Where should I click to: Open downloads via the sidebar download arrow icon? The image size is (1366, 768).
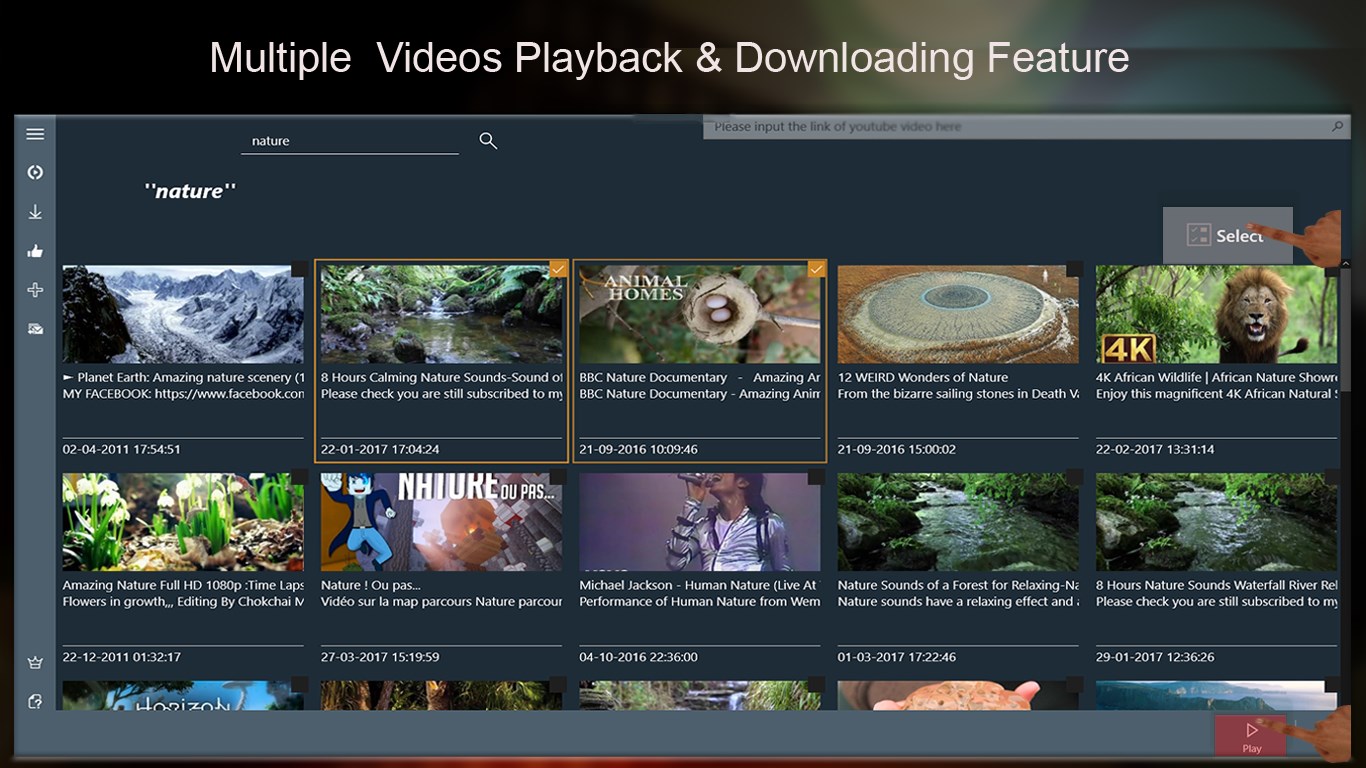coord(35,212)
